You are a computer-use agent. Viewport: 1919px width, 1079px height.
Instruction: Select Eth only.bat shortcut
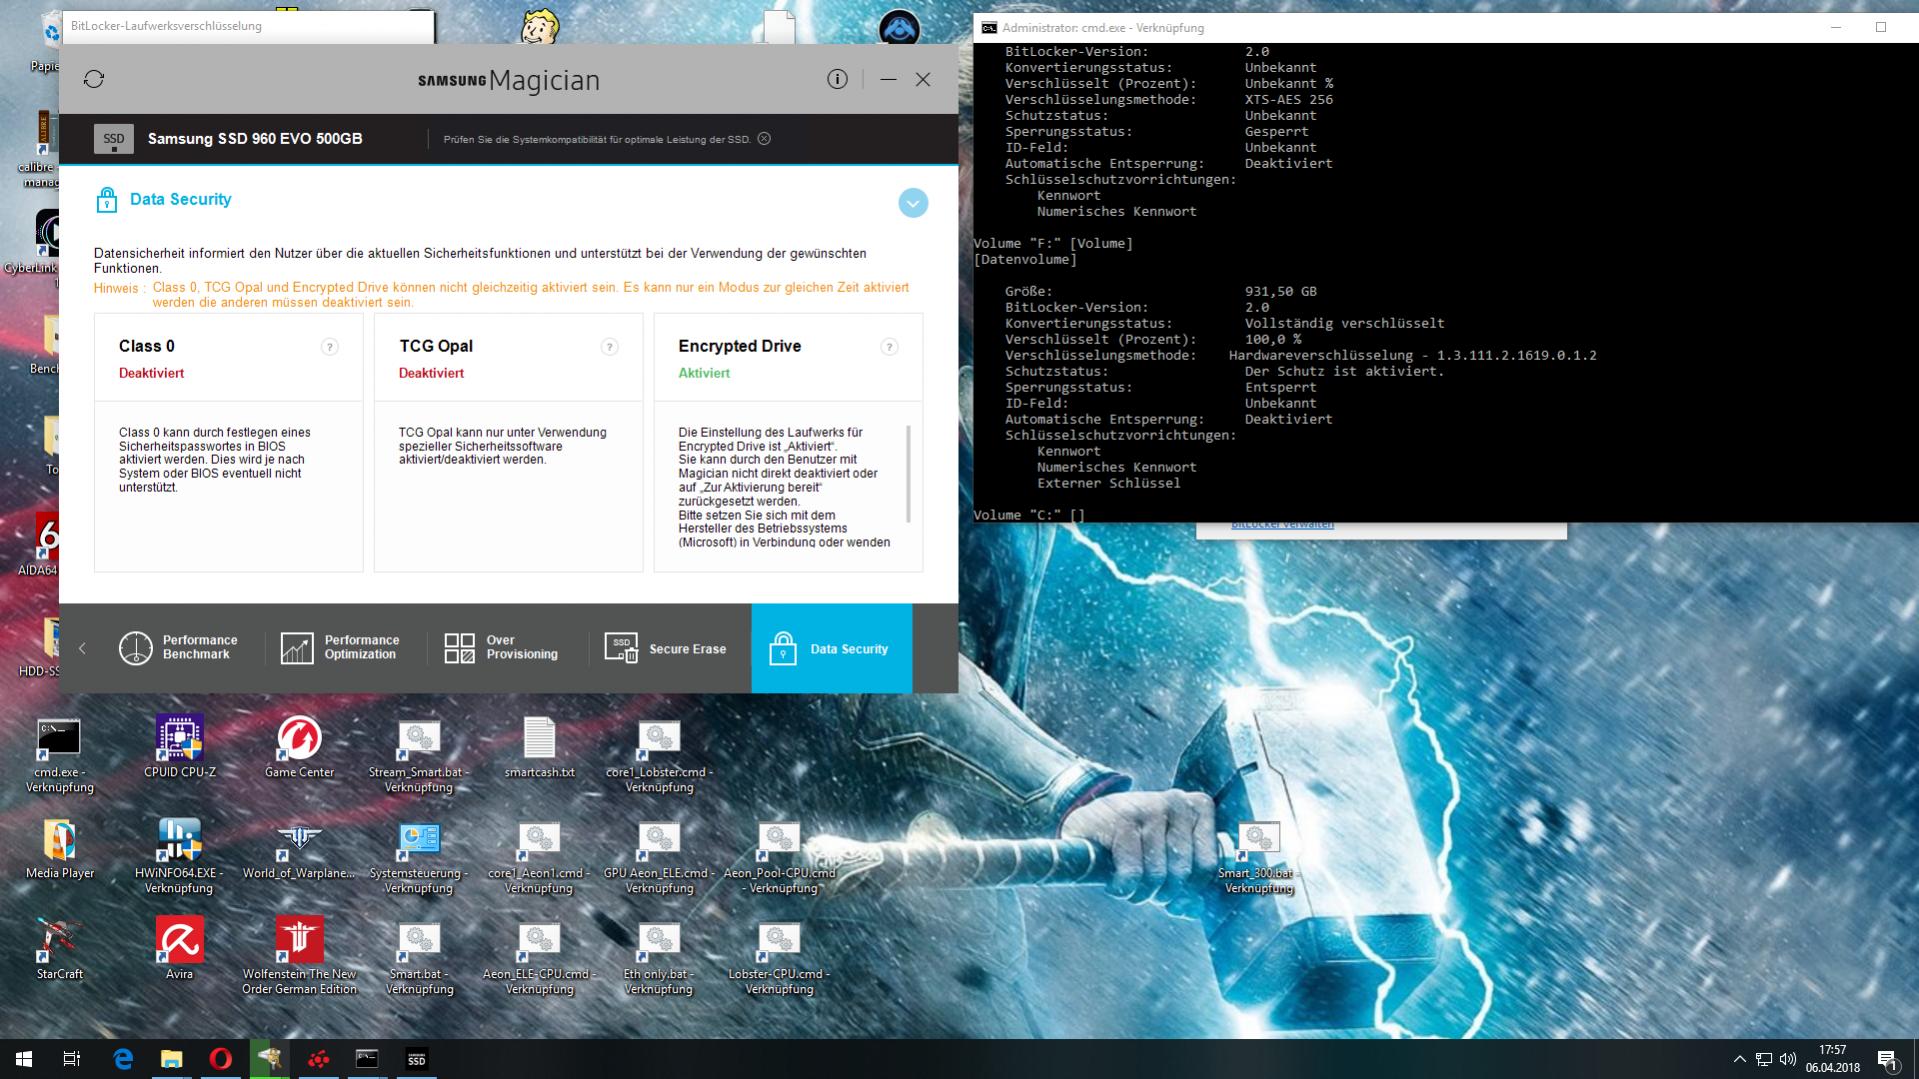pos(659,957)
